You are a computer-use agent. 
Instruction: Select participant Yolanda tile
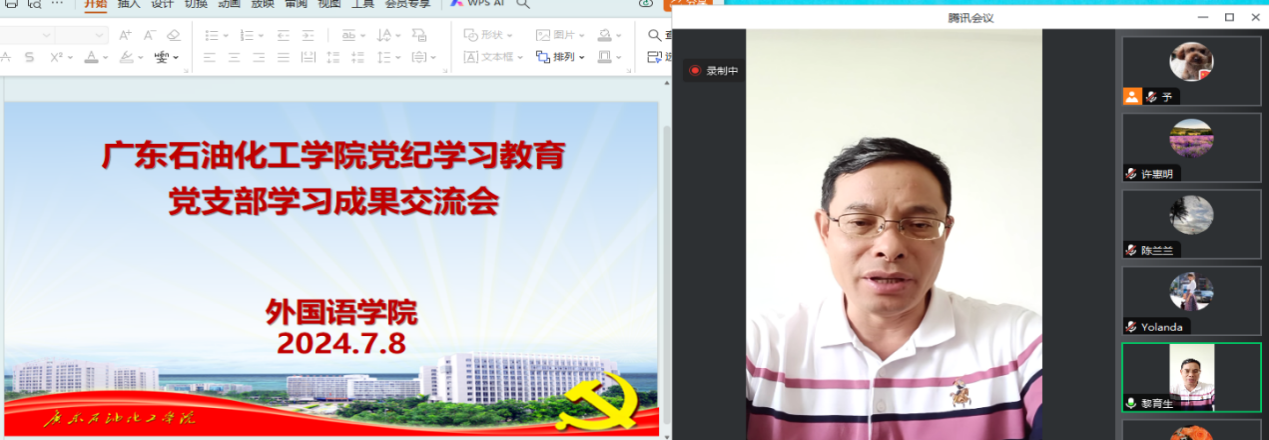click(x=1191, y=300)
